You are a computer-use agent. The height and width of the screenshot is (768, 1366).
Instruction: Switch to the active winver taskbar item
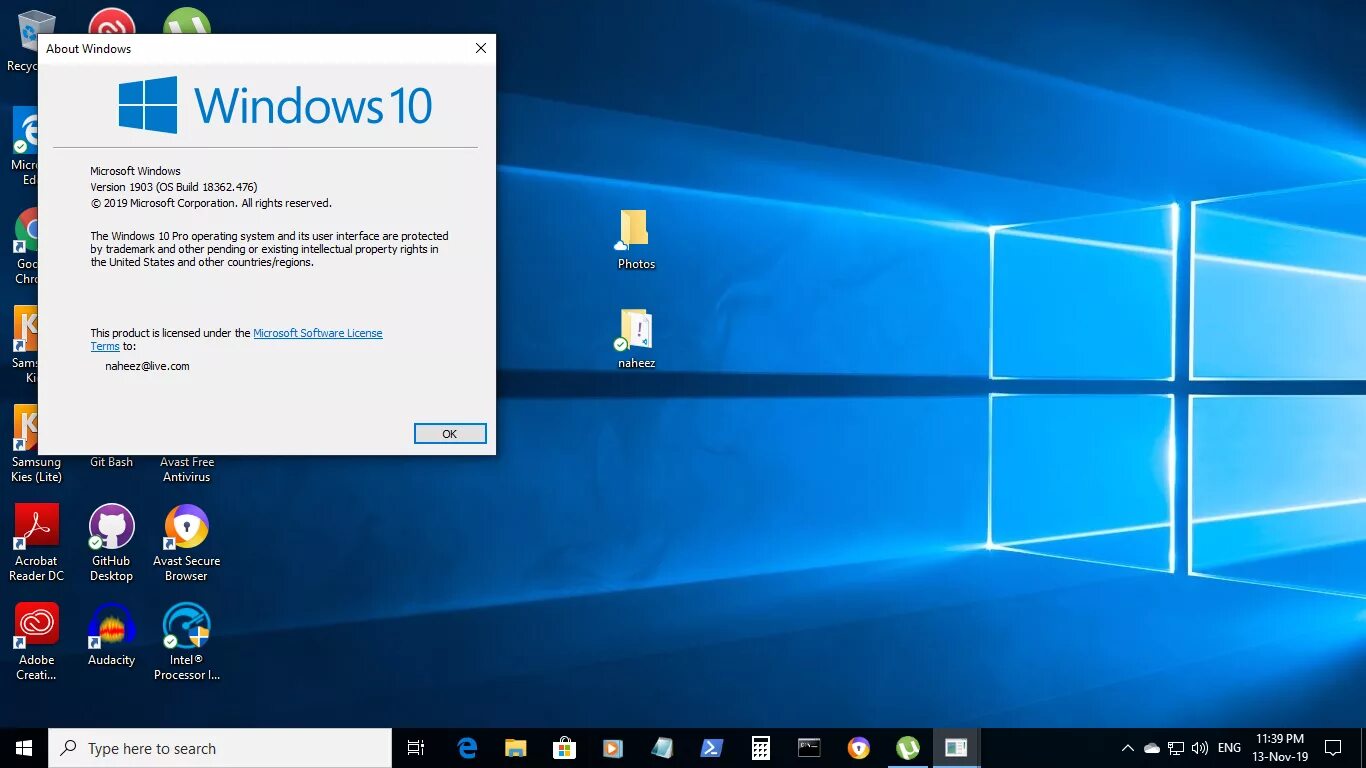(x=956, y=748)
